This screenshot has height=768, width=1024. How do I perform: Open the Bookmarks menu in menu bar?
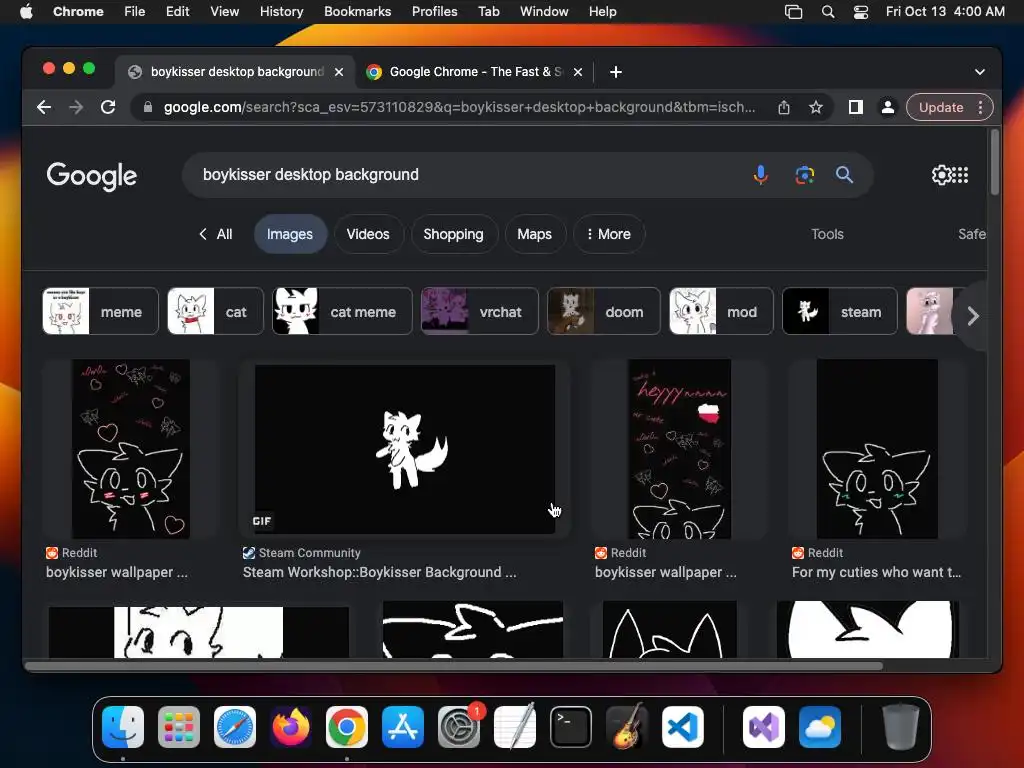(357, 12)
